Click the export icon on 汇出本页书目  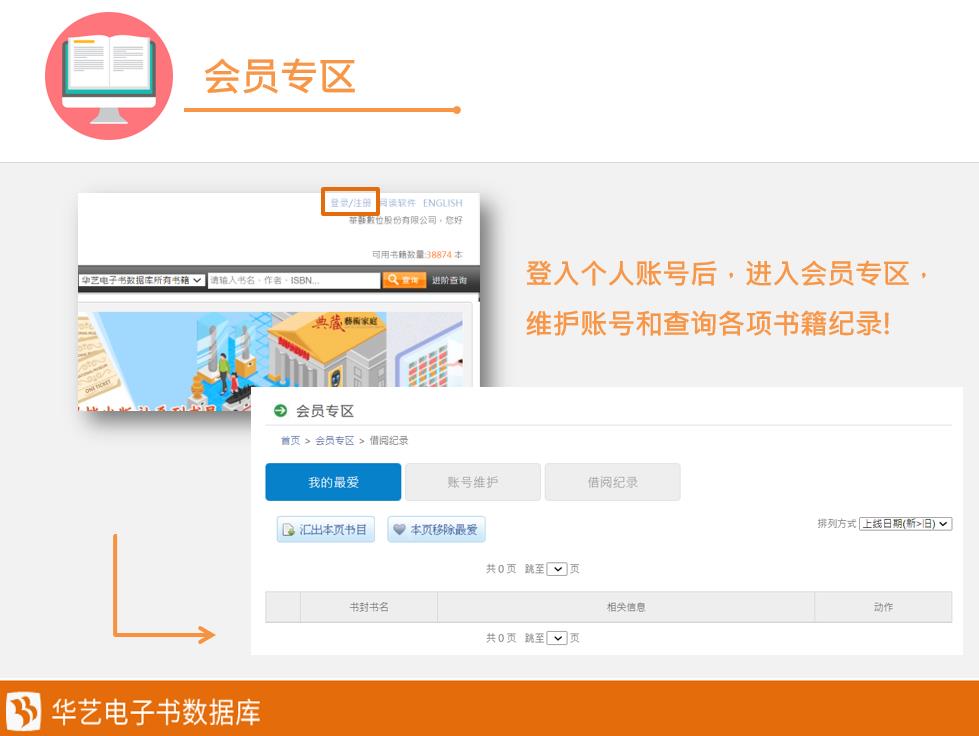click(289, 530)
